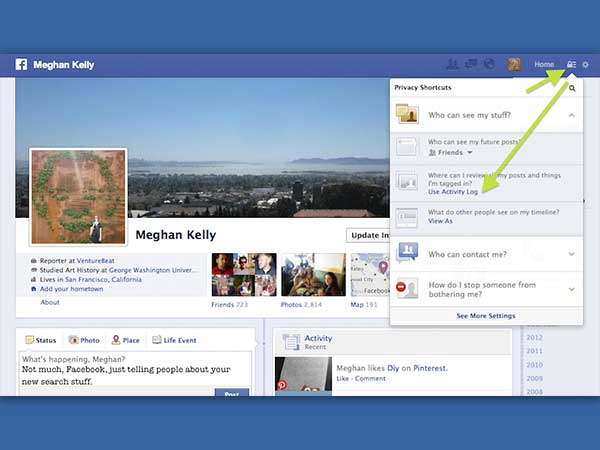Expand 'How do I stop someone' chevron

[x=572, y=289]
